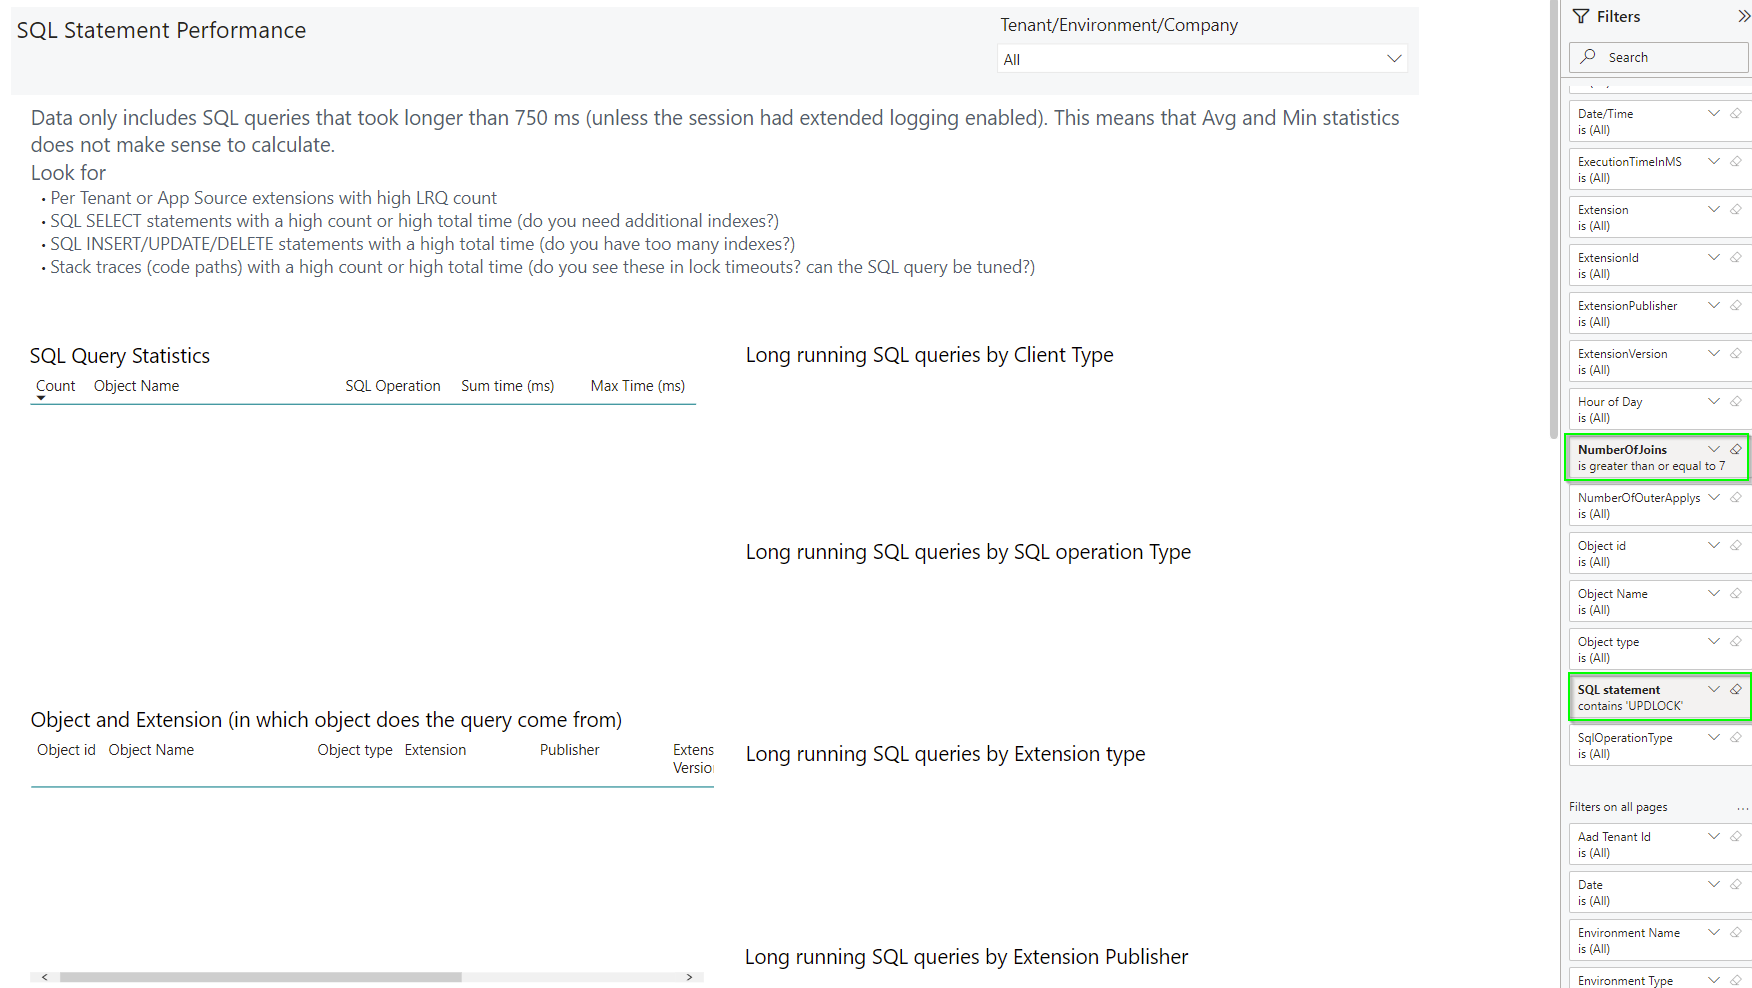This screenshot has height=988, width=1752.
Task: Clear the Date/Time filter with the eraser icon
Action: 1736,113
